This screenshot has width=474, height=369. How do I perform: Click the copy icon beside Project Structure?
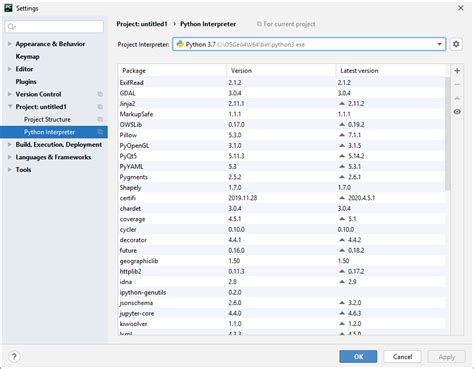click(100, 119)
